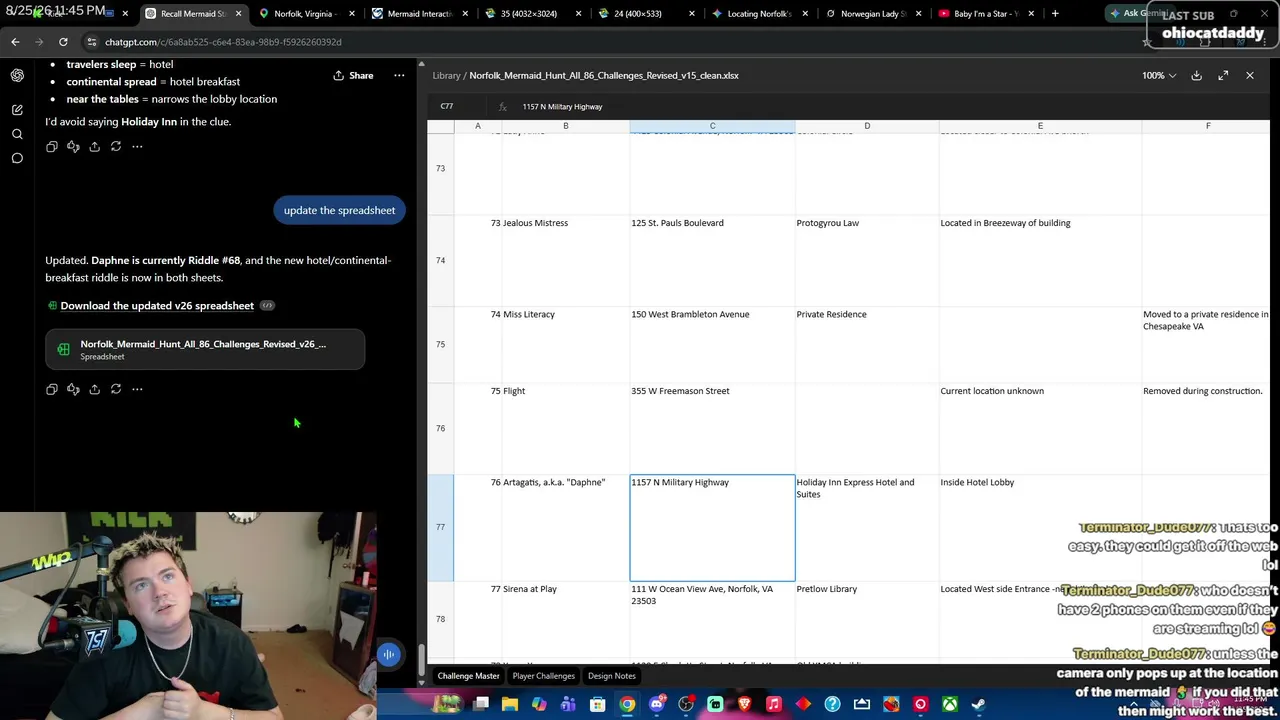Expand the spreadsheet viewer to fullscreen

[1223, 75]
